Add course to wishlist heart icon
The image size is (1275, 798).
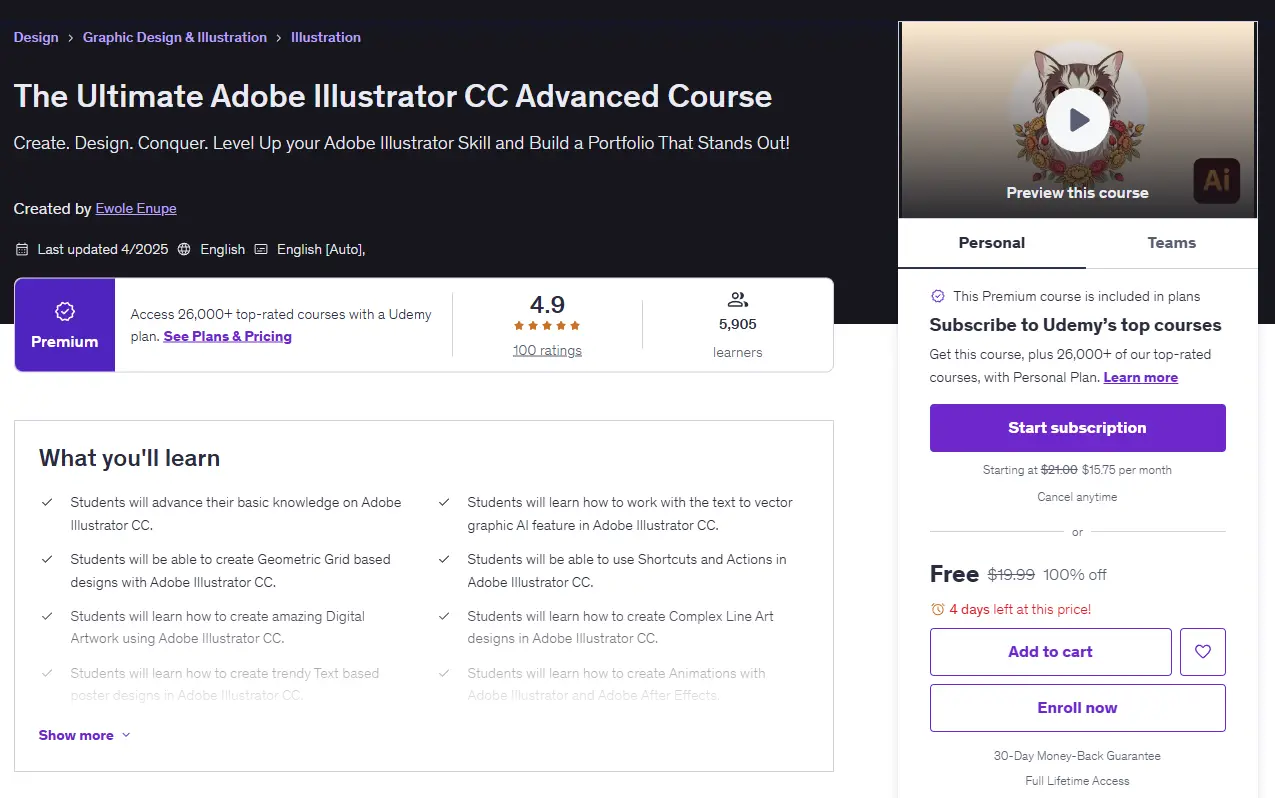pyautogui.click(x=1203, y=652)
